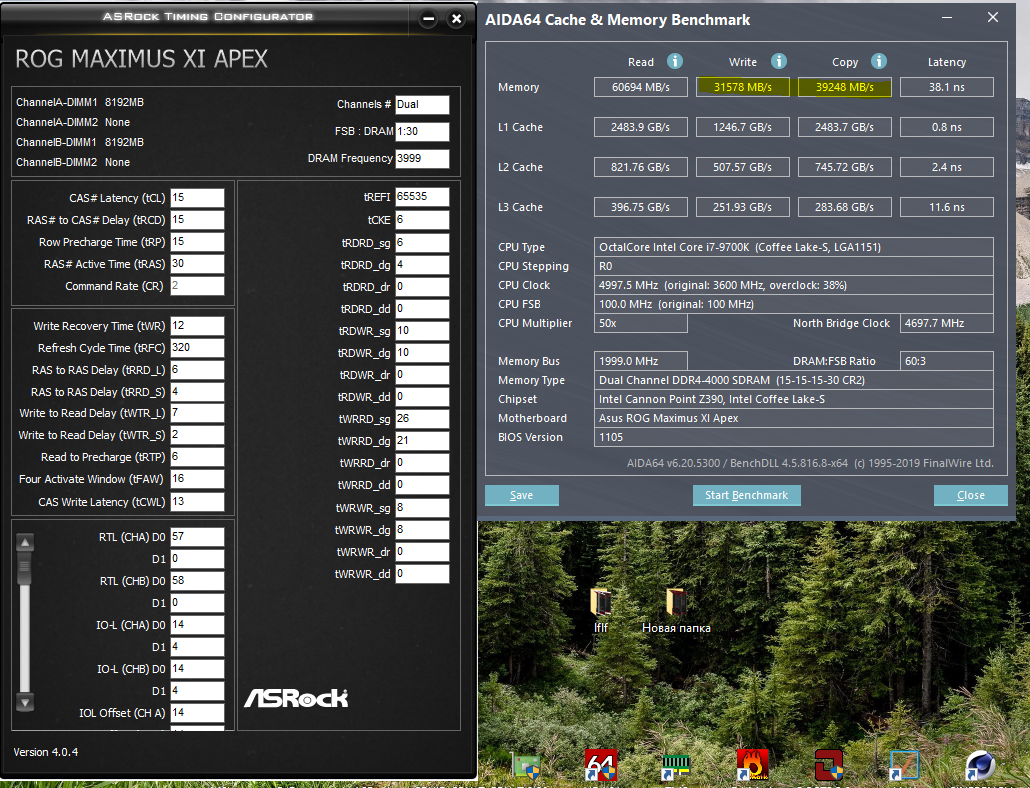Open the green memory module desktop shortcut
Image resolution: width=1030 pixels, height=788 pixels.
pos(675,766)
